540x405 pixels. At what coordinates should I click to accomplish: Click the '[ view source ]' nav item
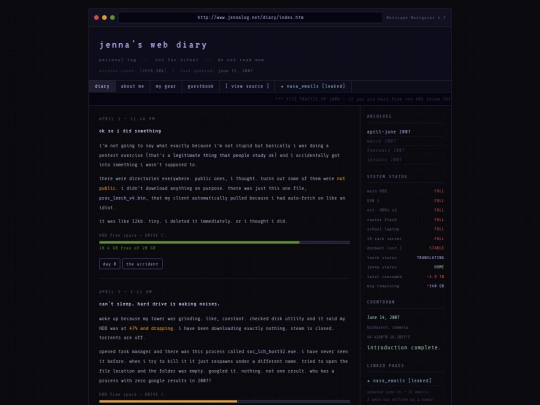247,86
